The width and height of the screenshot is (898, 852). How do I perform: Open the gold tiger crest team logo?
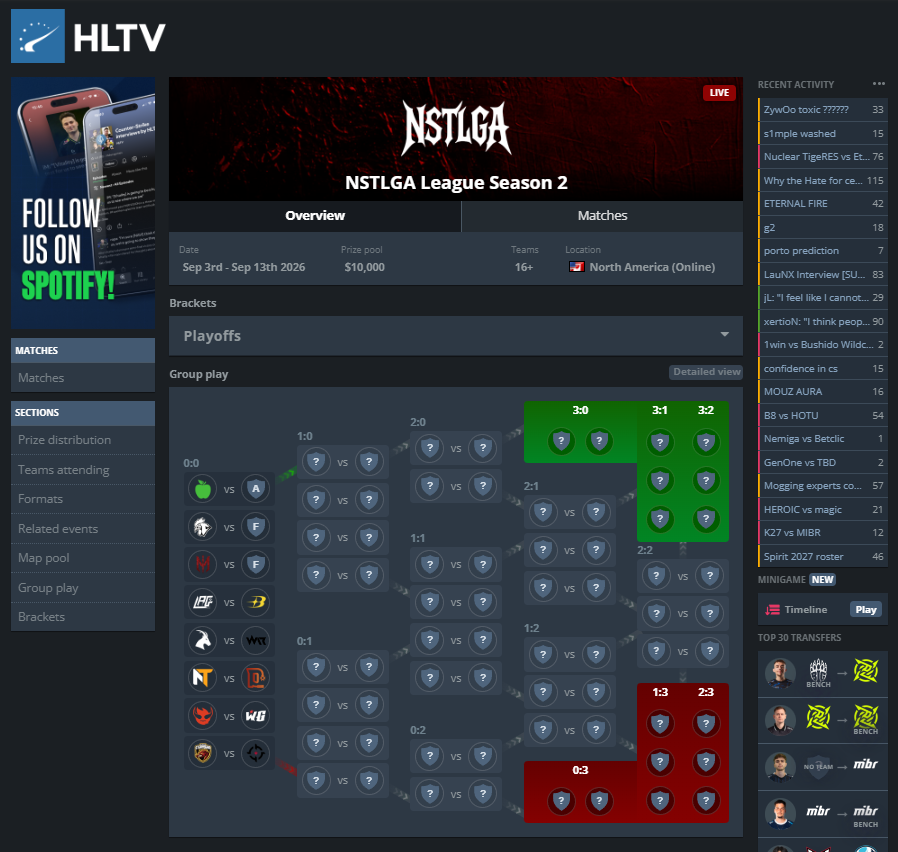pyautogui.click(x=203, y=754)
